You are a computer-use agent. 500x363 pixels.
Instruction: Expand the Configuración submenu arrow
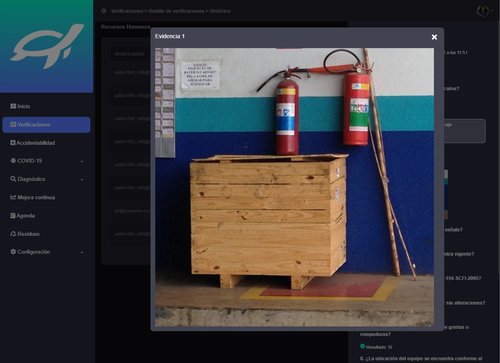click(x=82, y=253)
